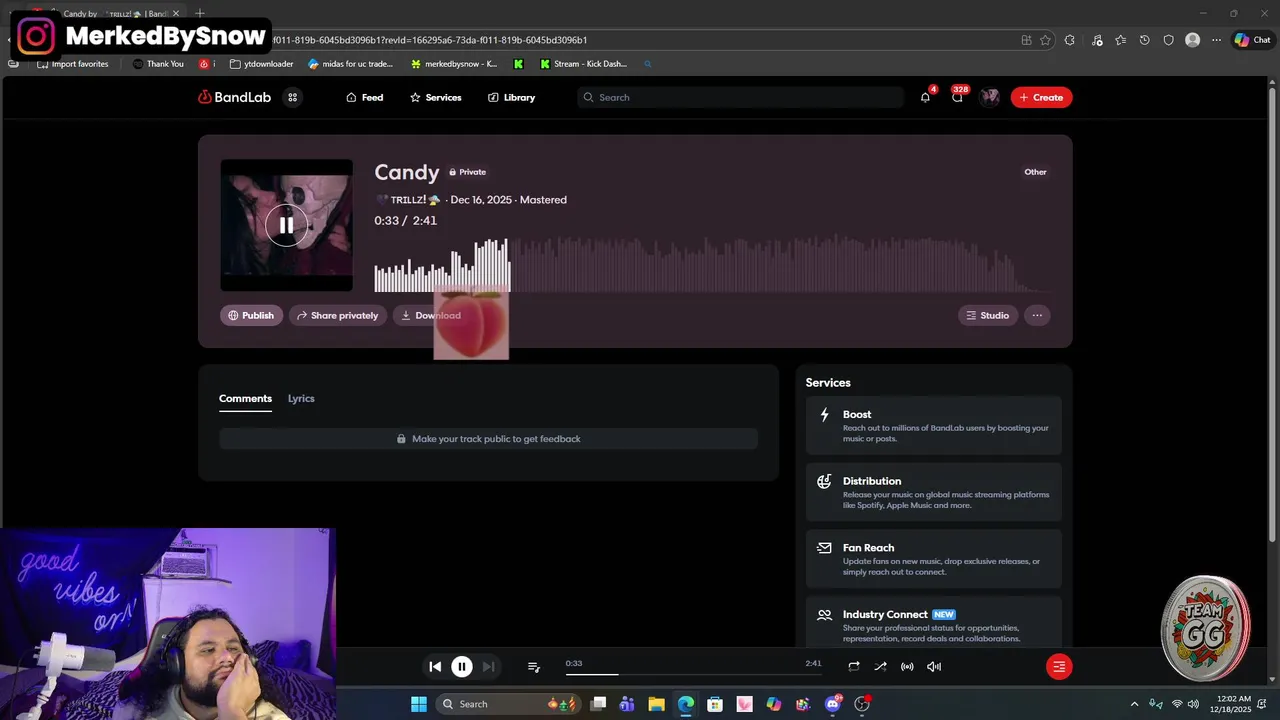Open File Explorer from the taskbar
Image resolution: width=1280 pixels, height=720 pixels.
(656, 704)
